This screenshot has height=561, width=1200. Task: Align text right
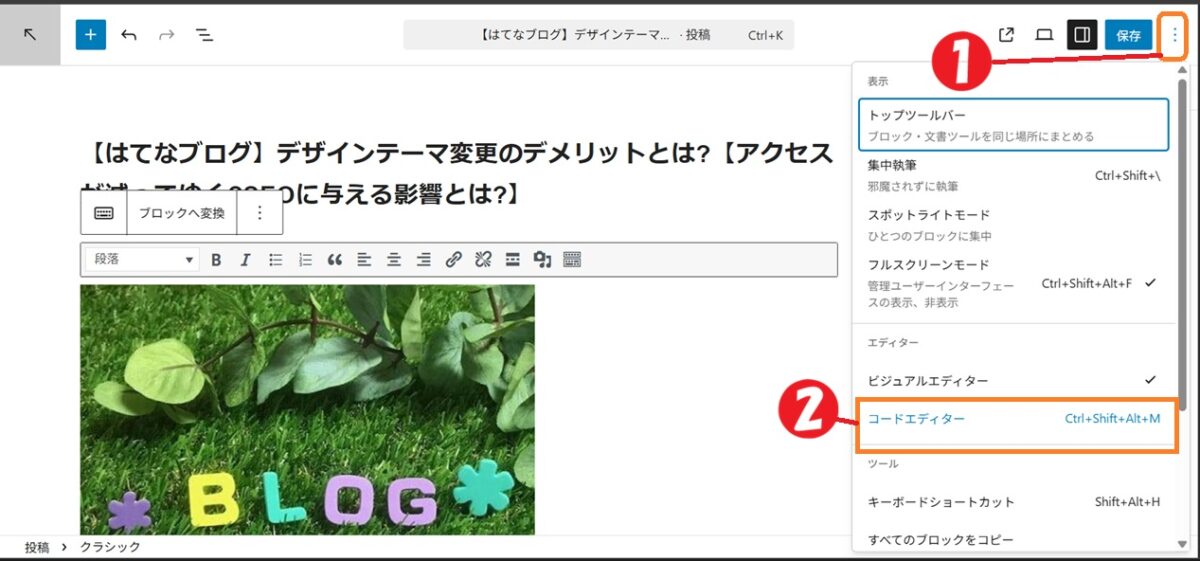(x=423, y=260)
